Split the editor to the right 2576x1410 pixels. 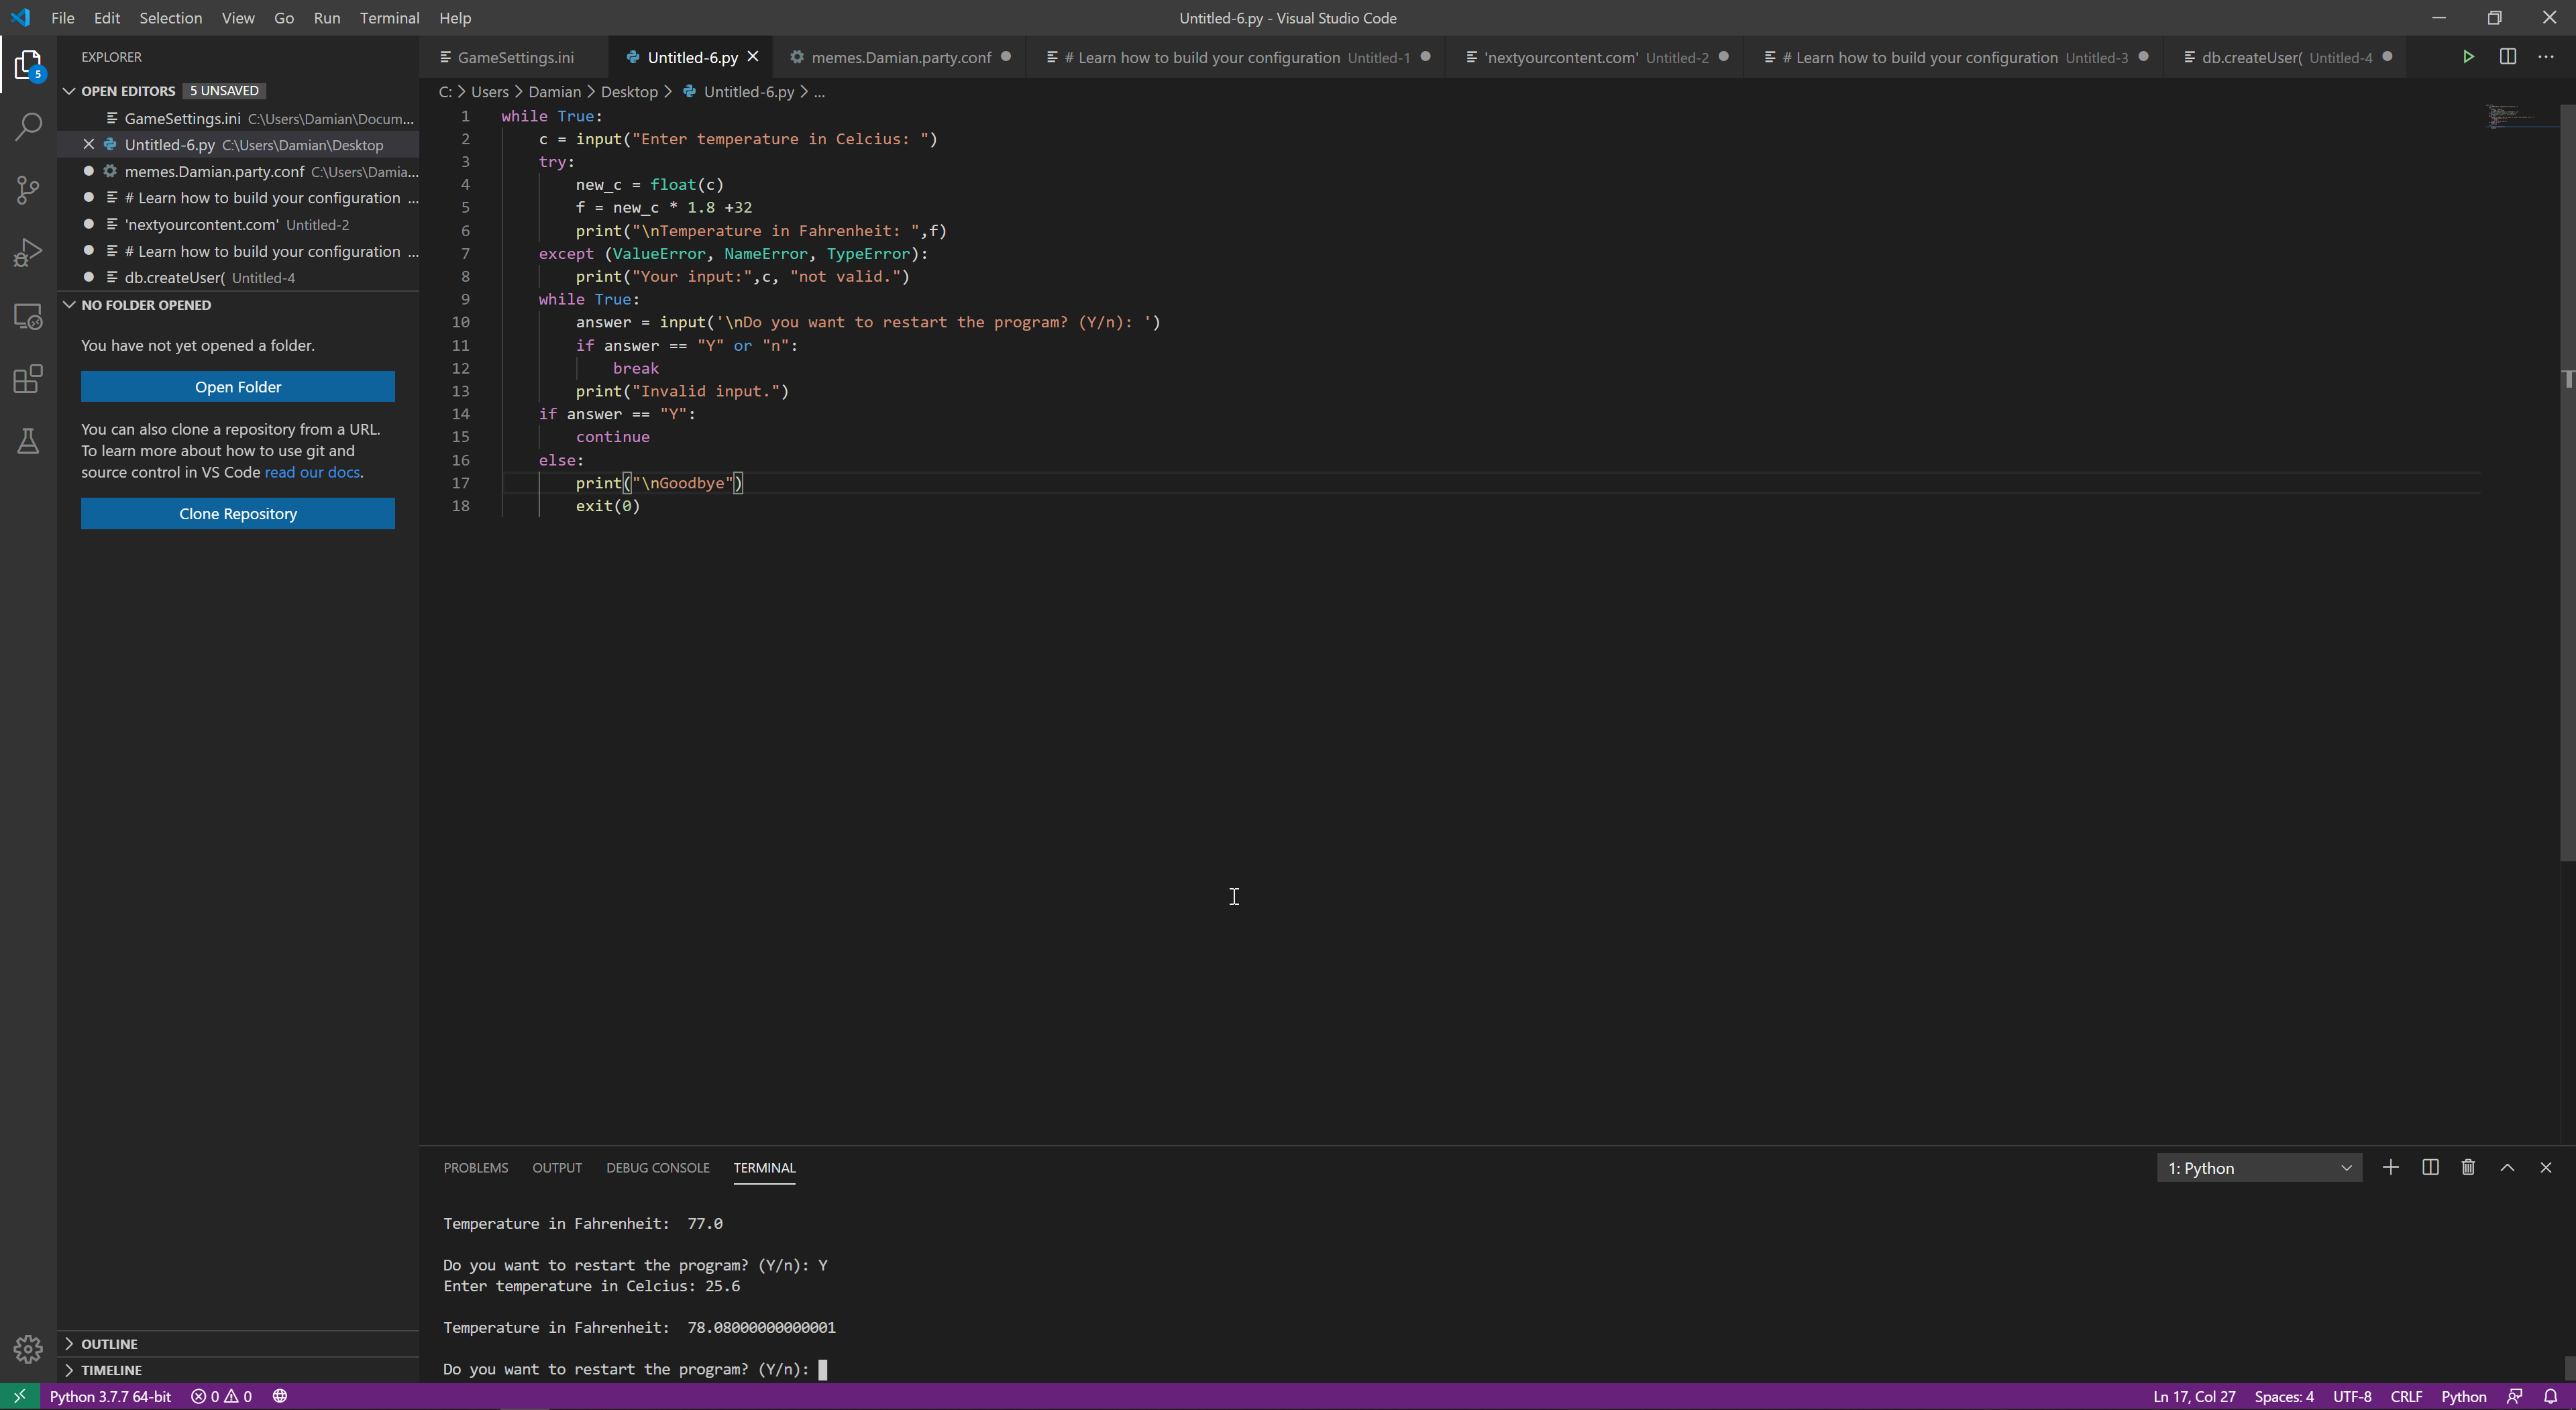click(x=2507, y=57)
